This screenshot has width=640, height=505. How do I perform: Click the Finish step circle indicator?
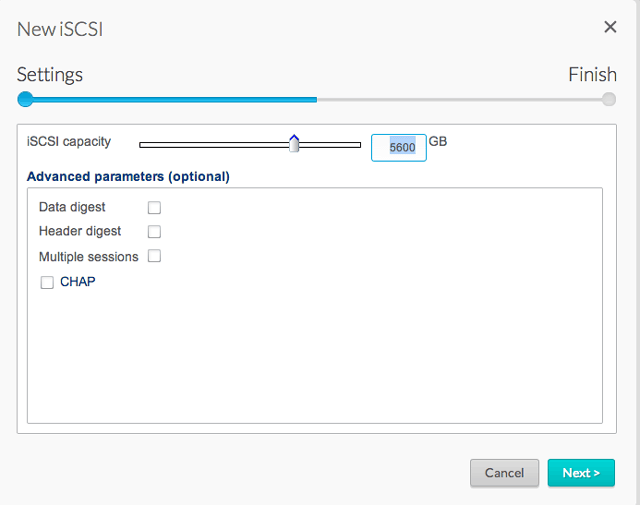pyautogui.click(x=609, y=99)
